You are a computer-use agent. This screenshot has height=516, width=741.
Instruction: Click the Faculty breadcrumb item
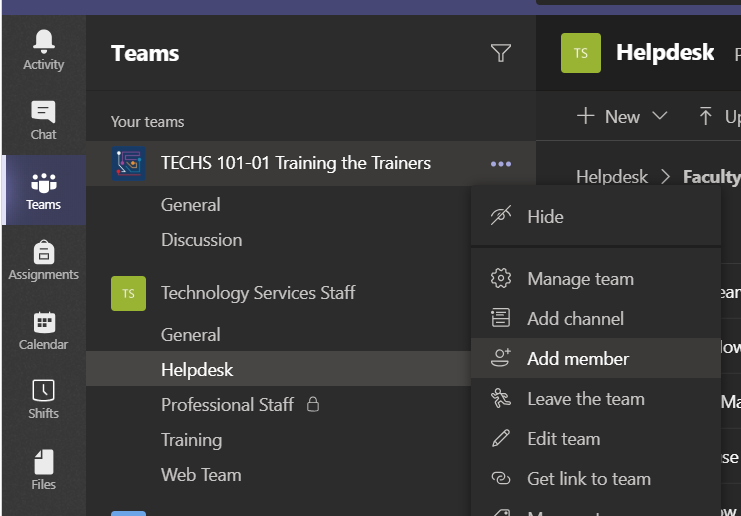tap(712, 177)
